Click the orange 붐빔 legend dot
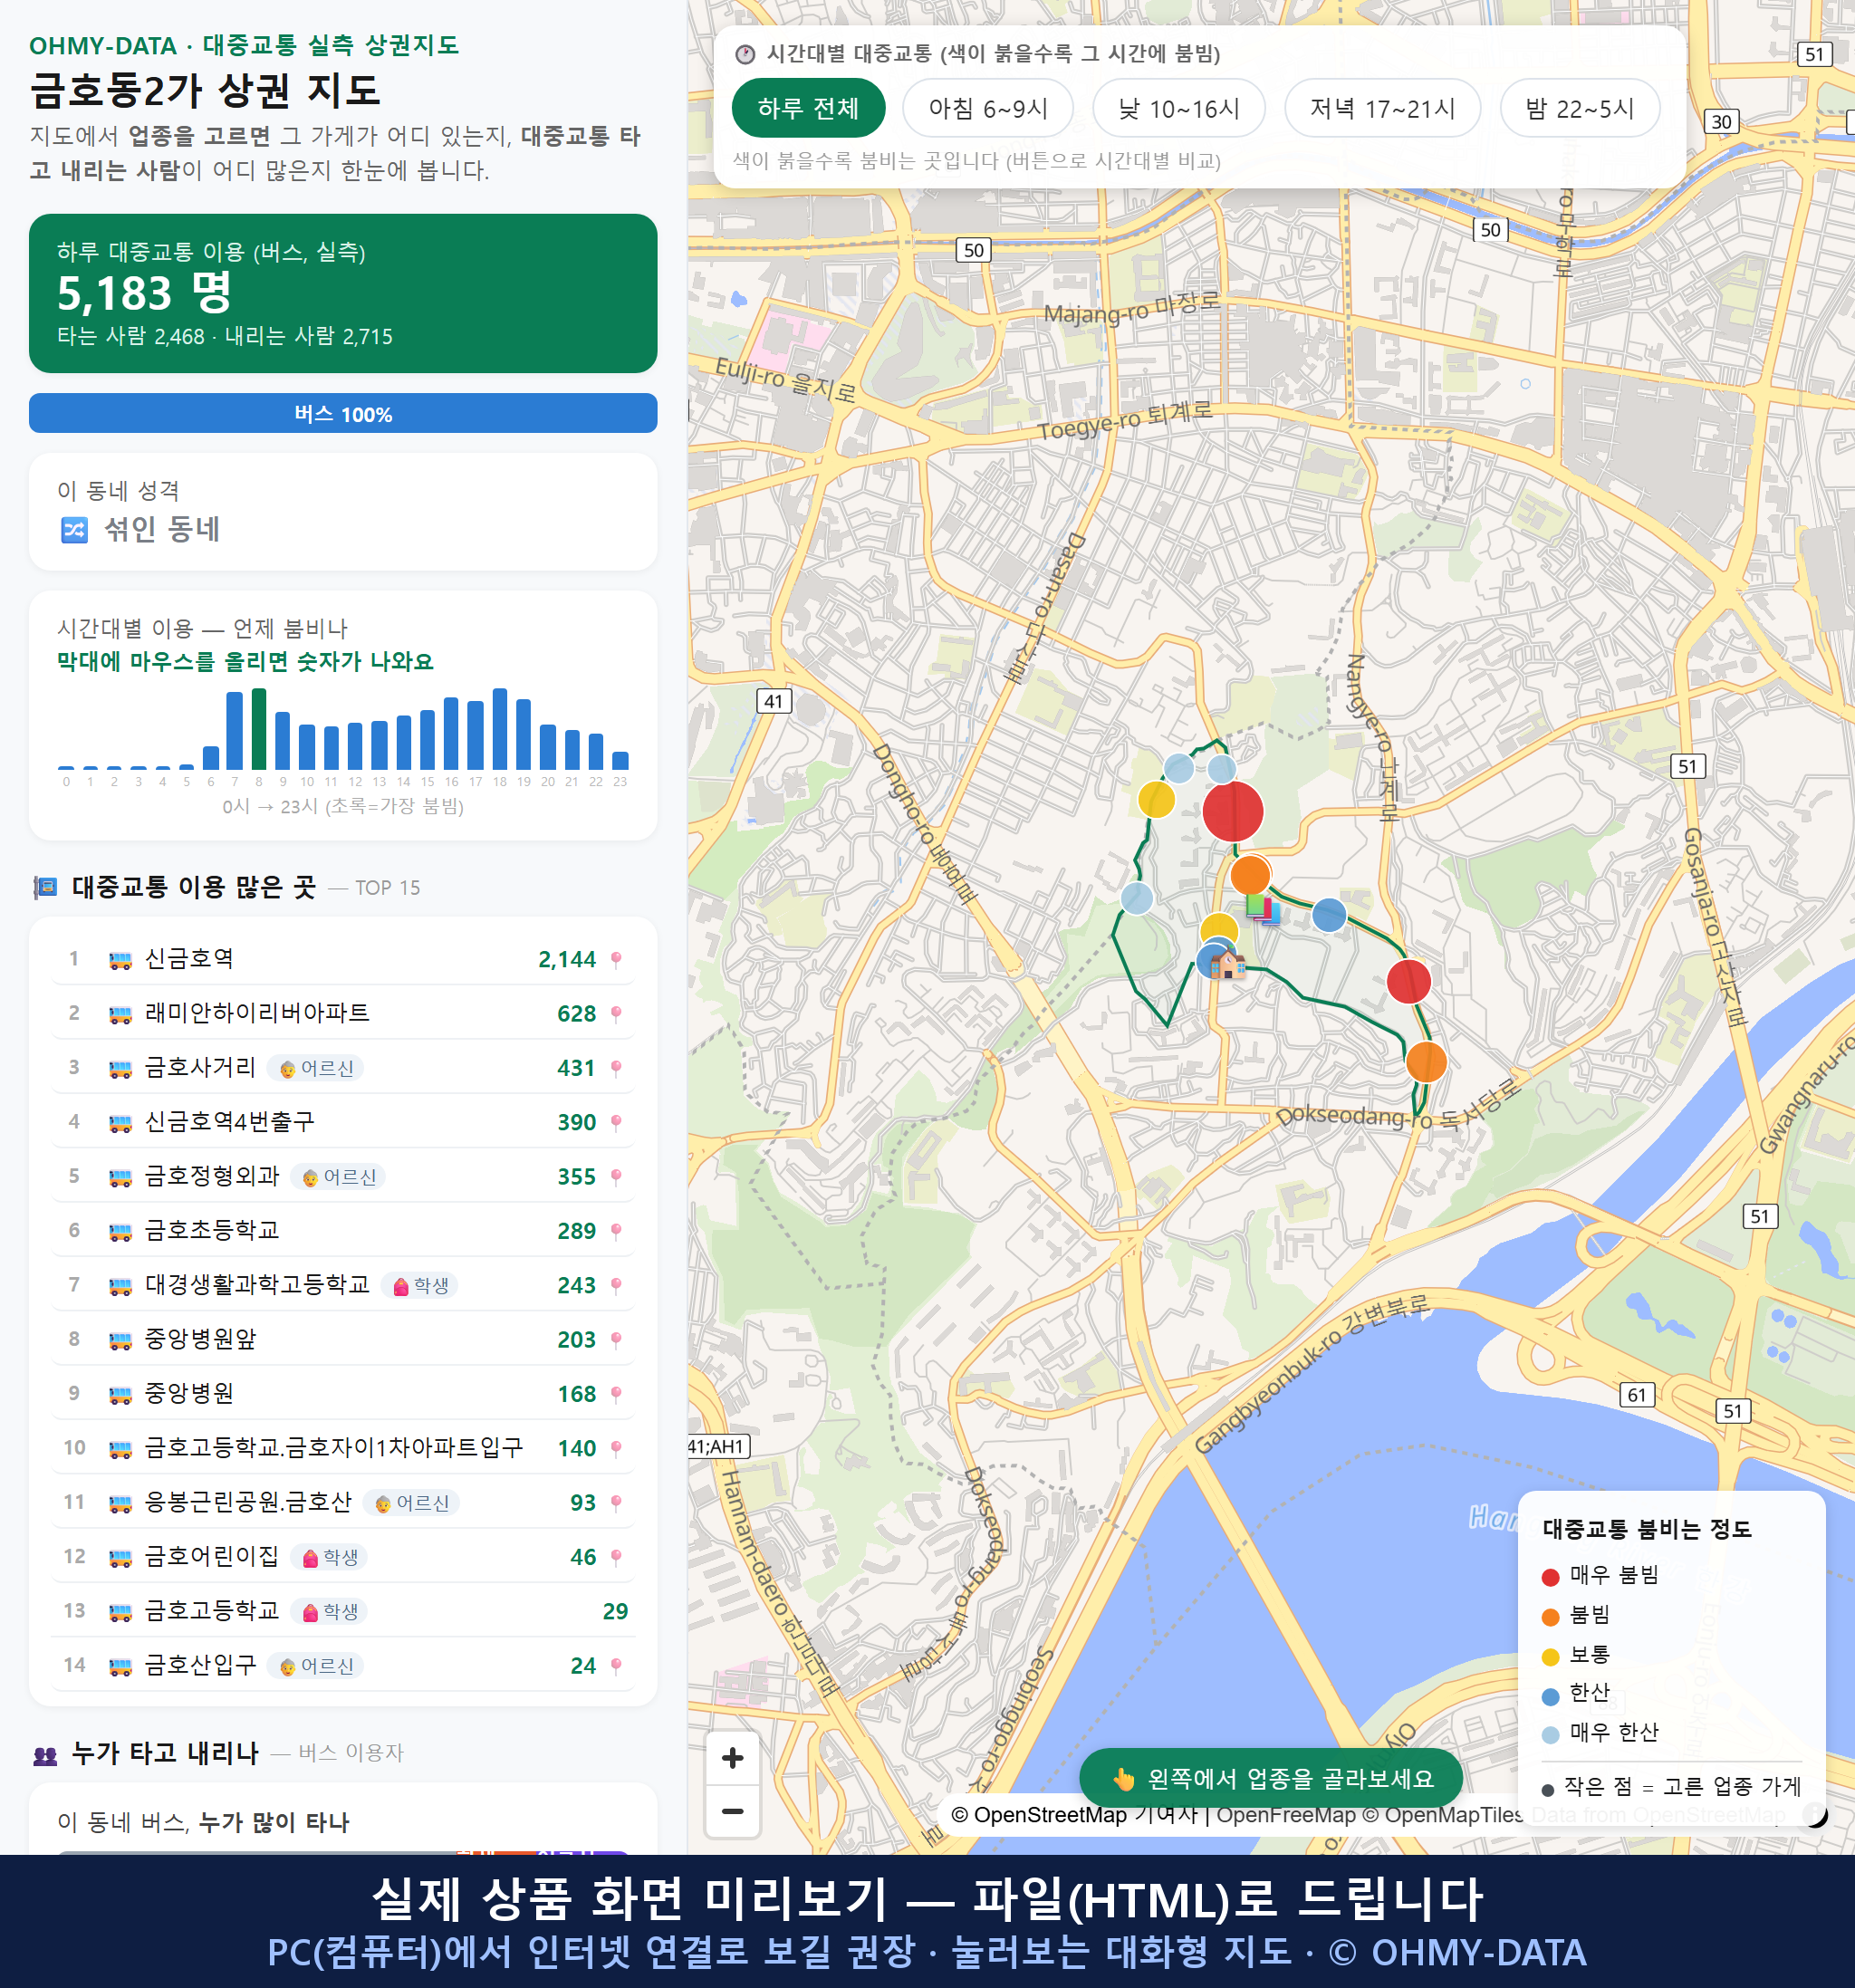Image resolution: width=1855 pixels, height=1988 pixels. click(x=1550, y=1617)
